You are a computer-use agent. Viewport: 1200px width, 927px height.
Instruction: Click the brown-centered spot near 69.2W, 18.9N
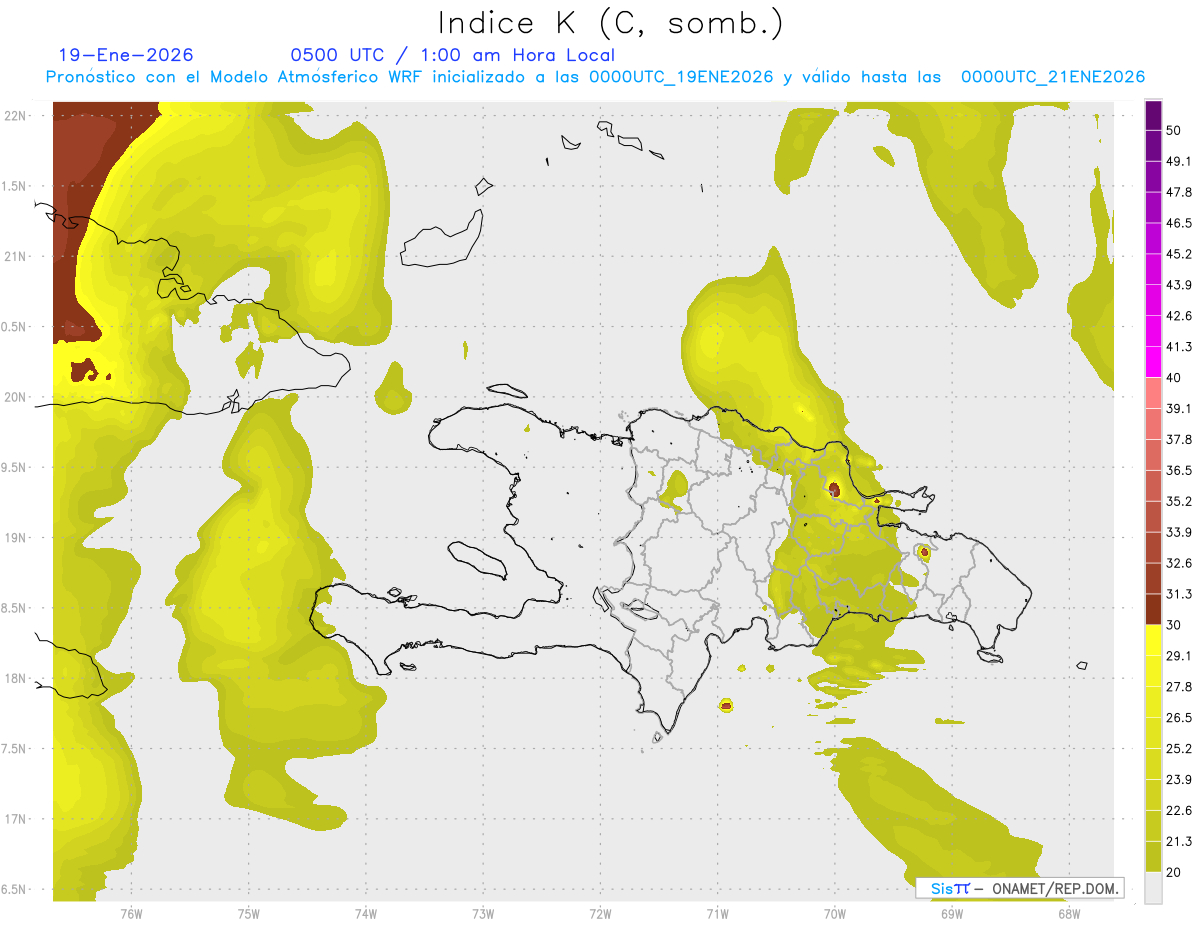[x=924, y=551]
